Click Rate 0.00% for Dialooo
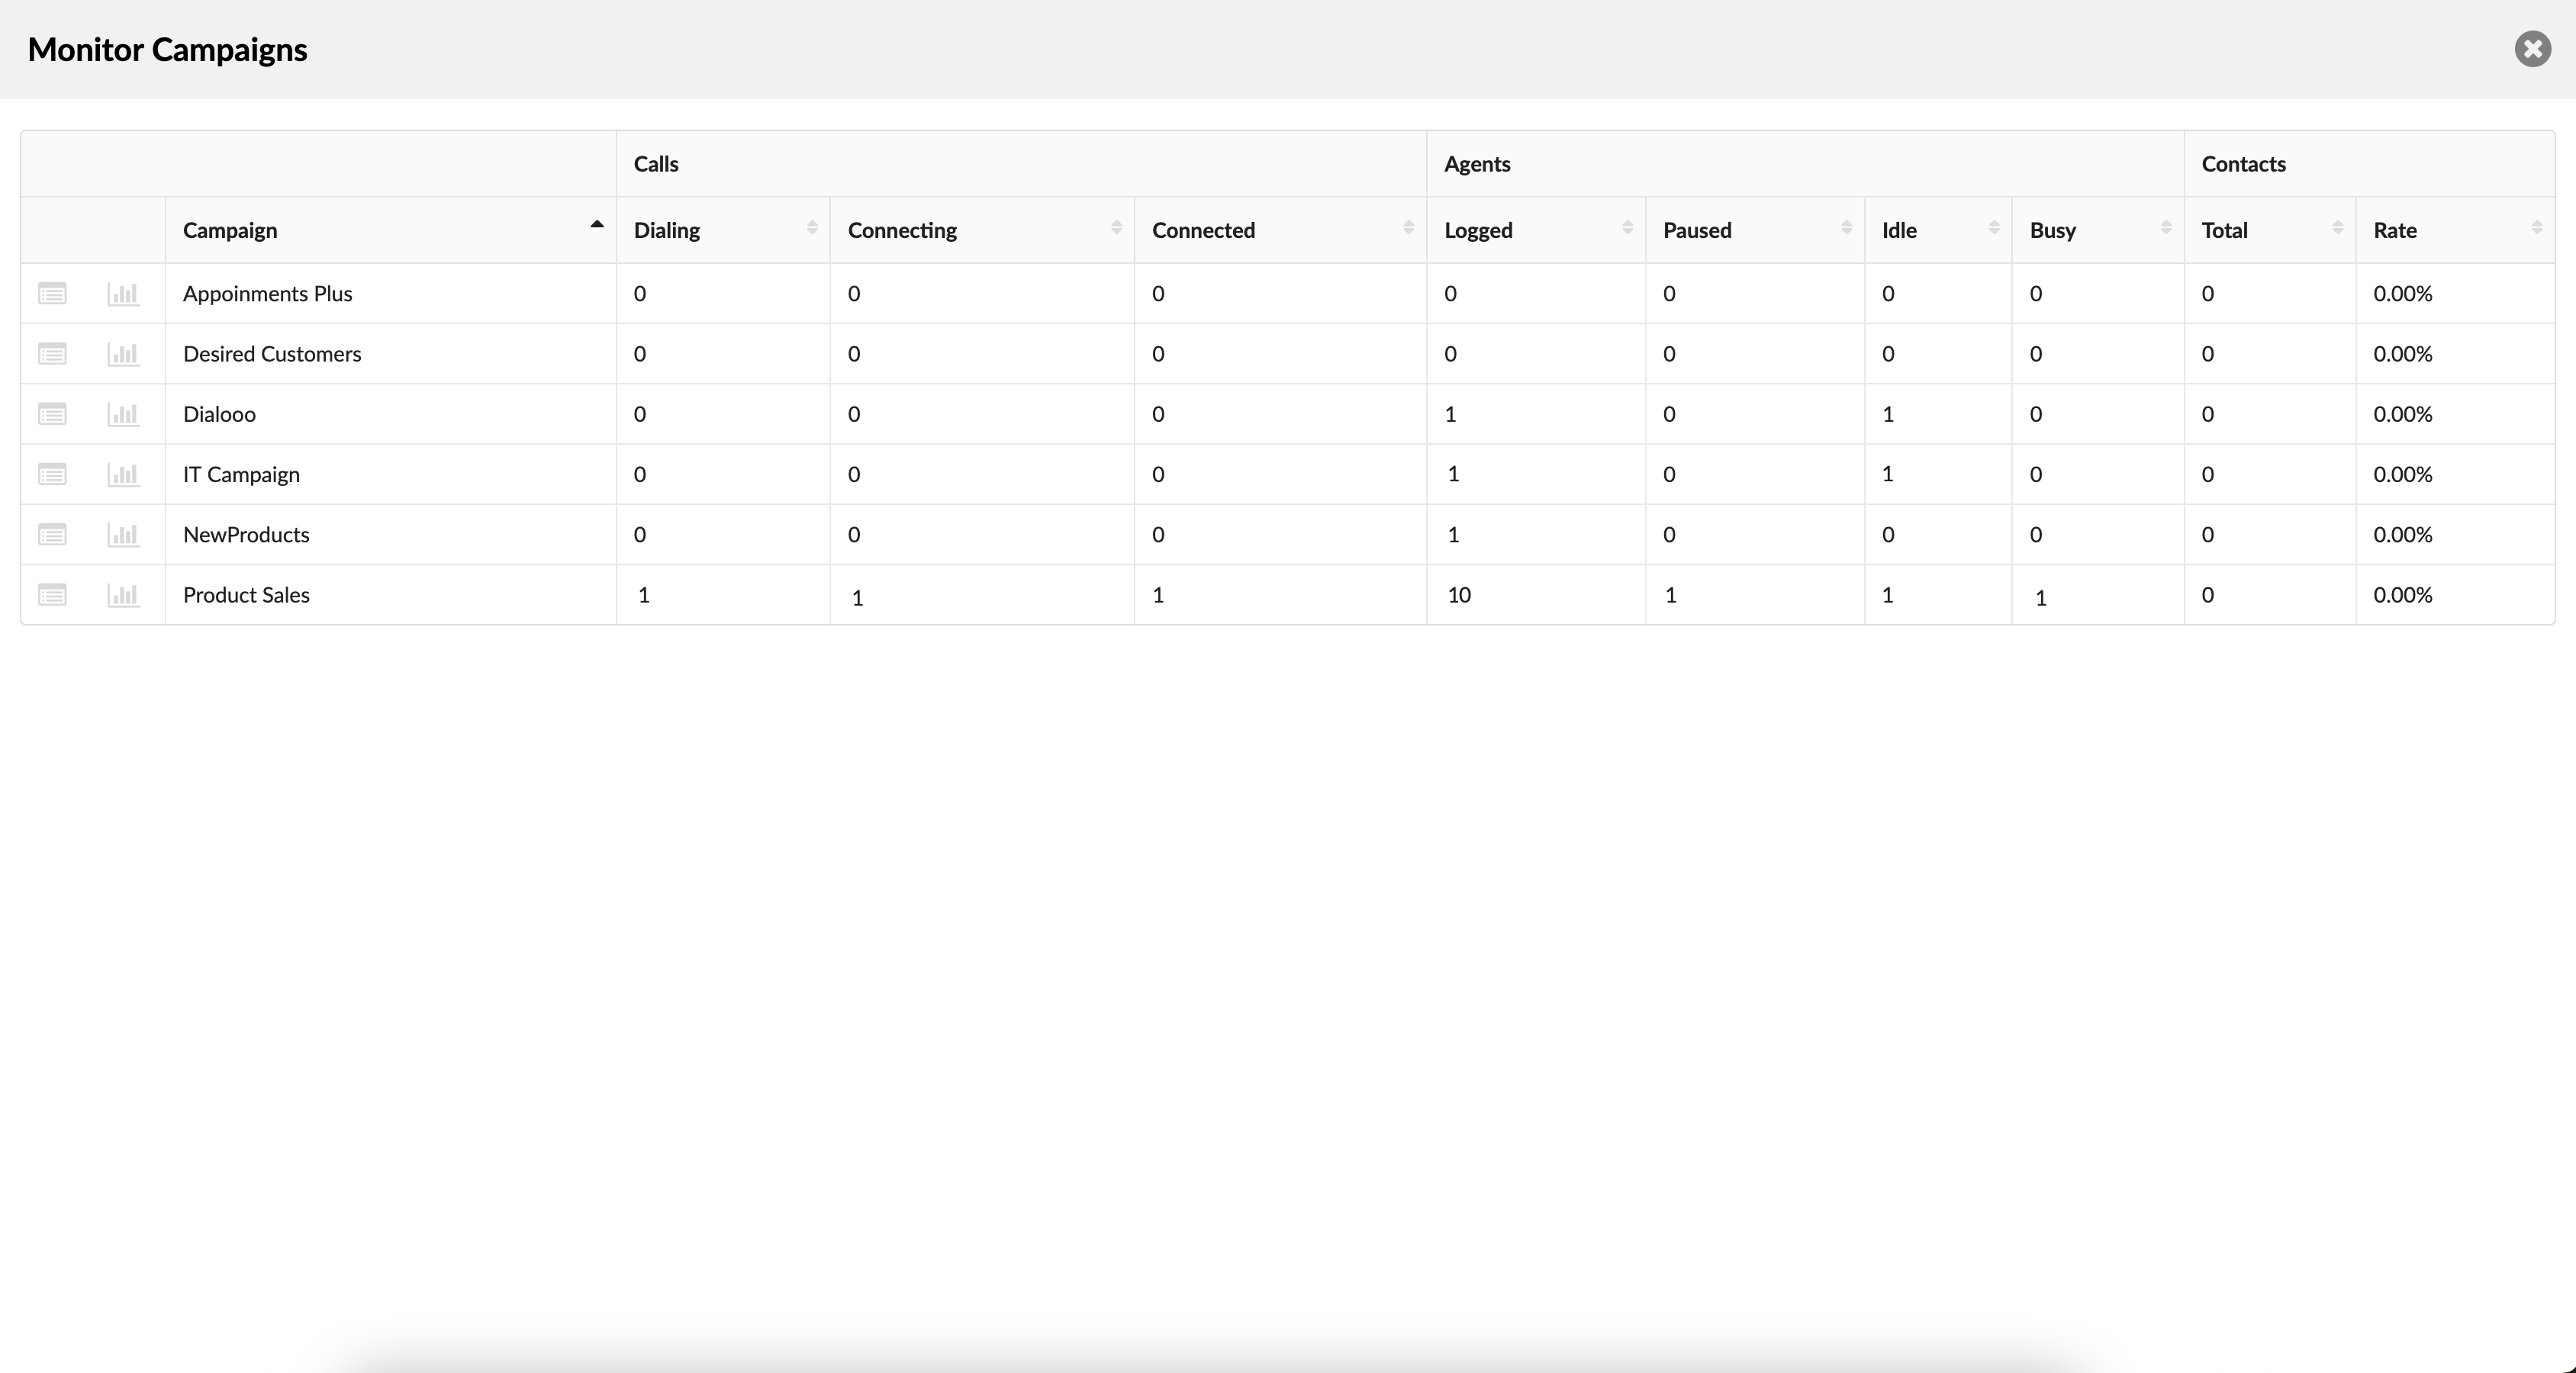Image resolution: width=2576 pixels, height=1373 pixels. pos(2402,413)
